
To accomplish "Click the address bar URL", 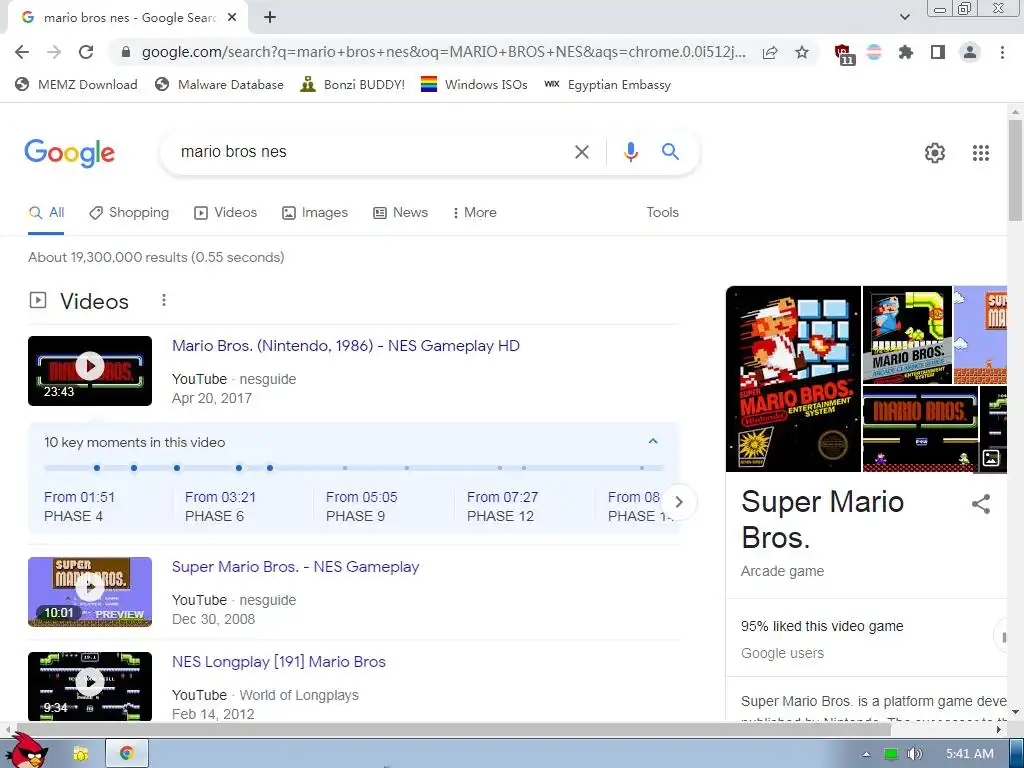I will pyautogui.click(x=443, y=52).
